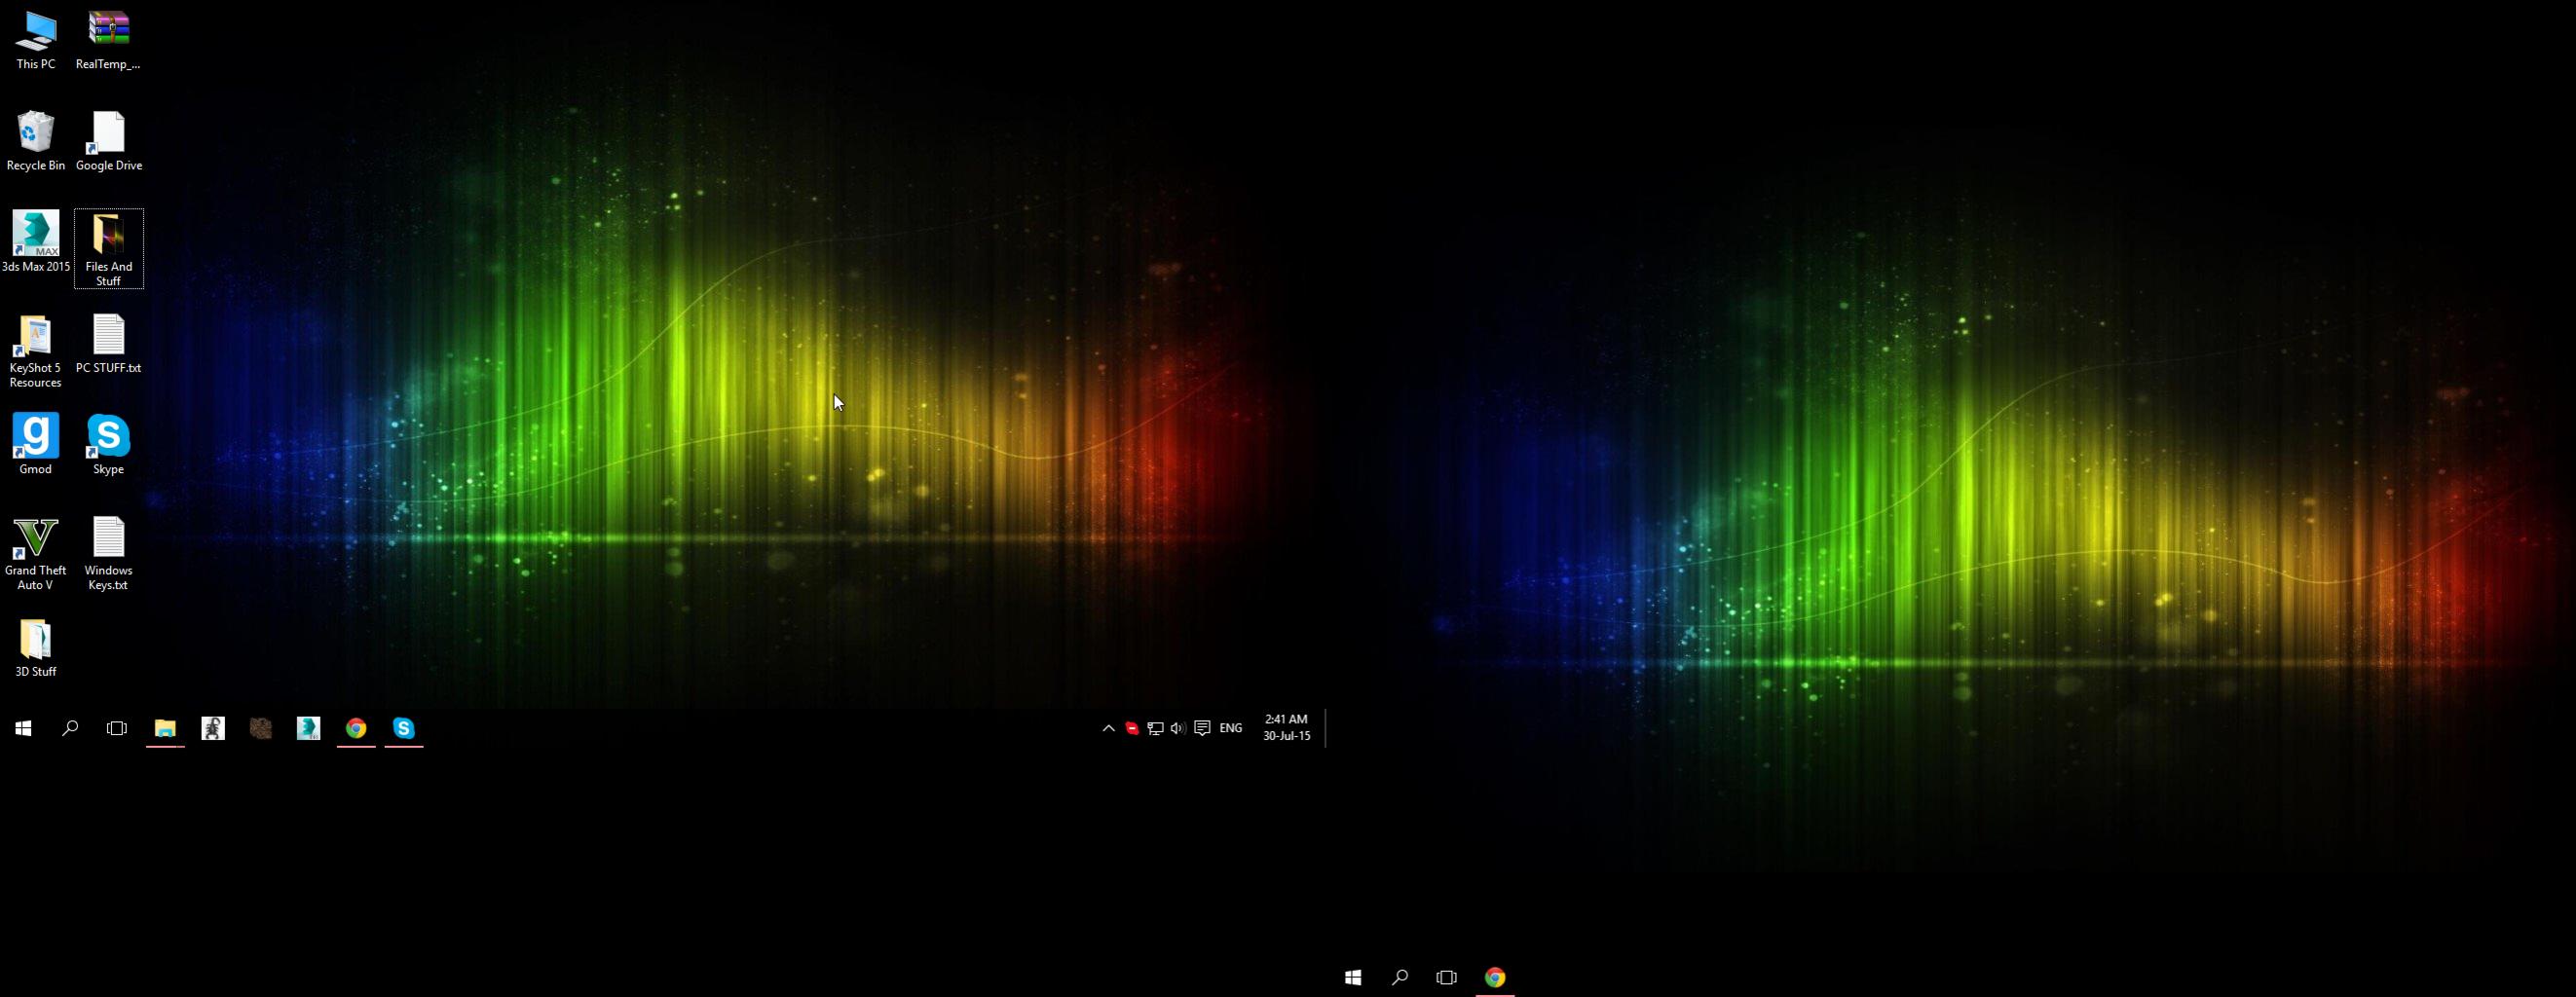Image resolution: width=2576 pixels, height=997 pixels.
Task: Open Start on the second monitor taskbar
Action: pyautogui.click(x=1353, y=977)
